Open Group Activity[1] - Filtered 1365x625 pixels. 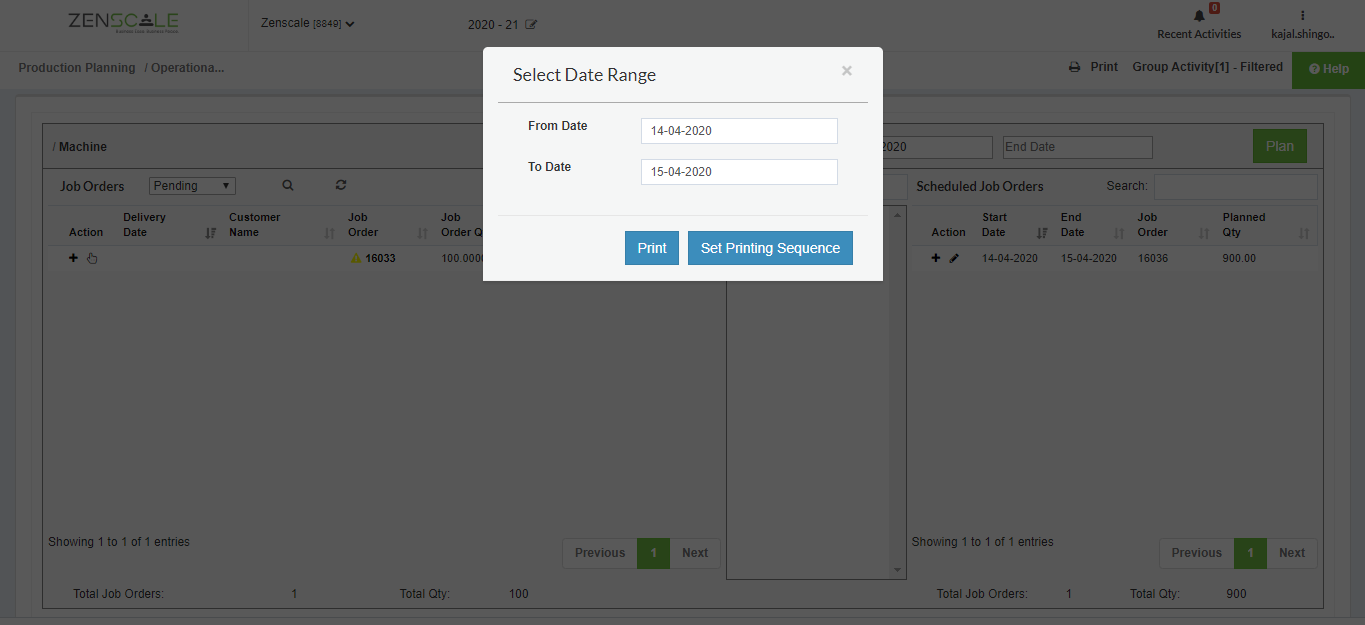click(x=1207, y=67)
